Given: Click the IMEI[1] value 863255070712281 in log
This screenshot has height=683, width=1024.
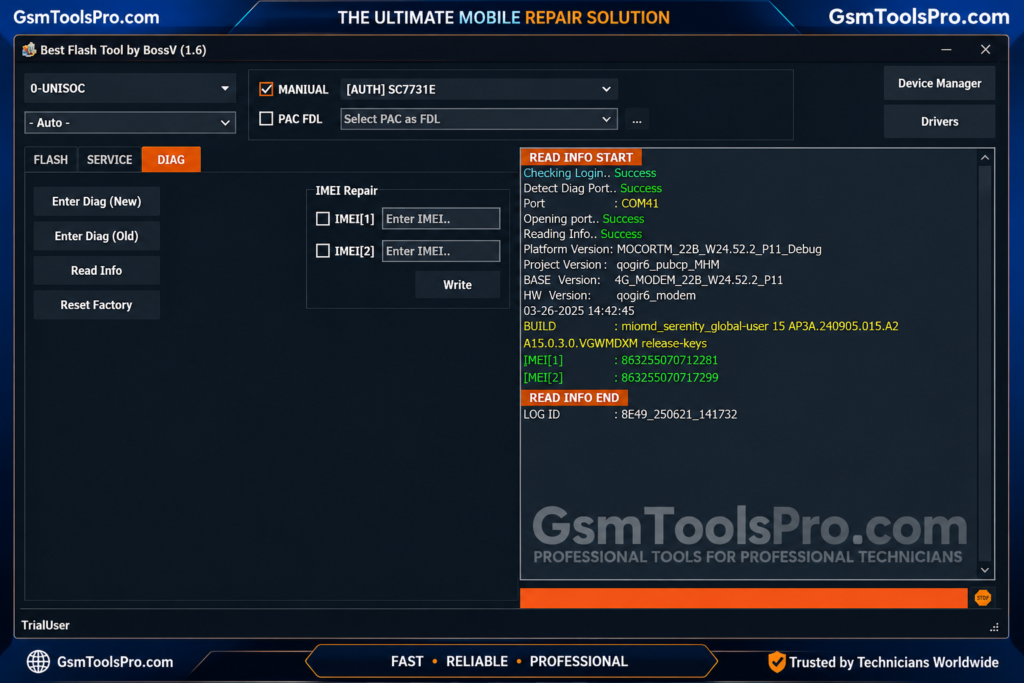Looking at the screenshot, I should (669, 360).
